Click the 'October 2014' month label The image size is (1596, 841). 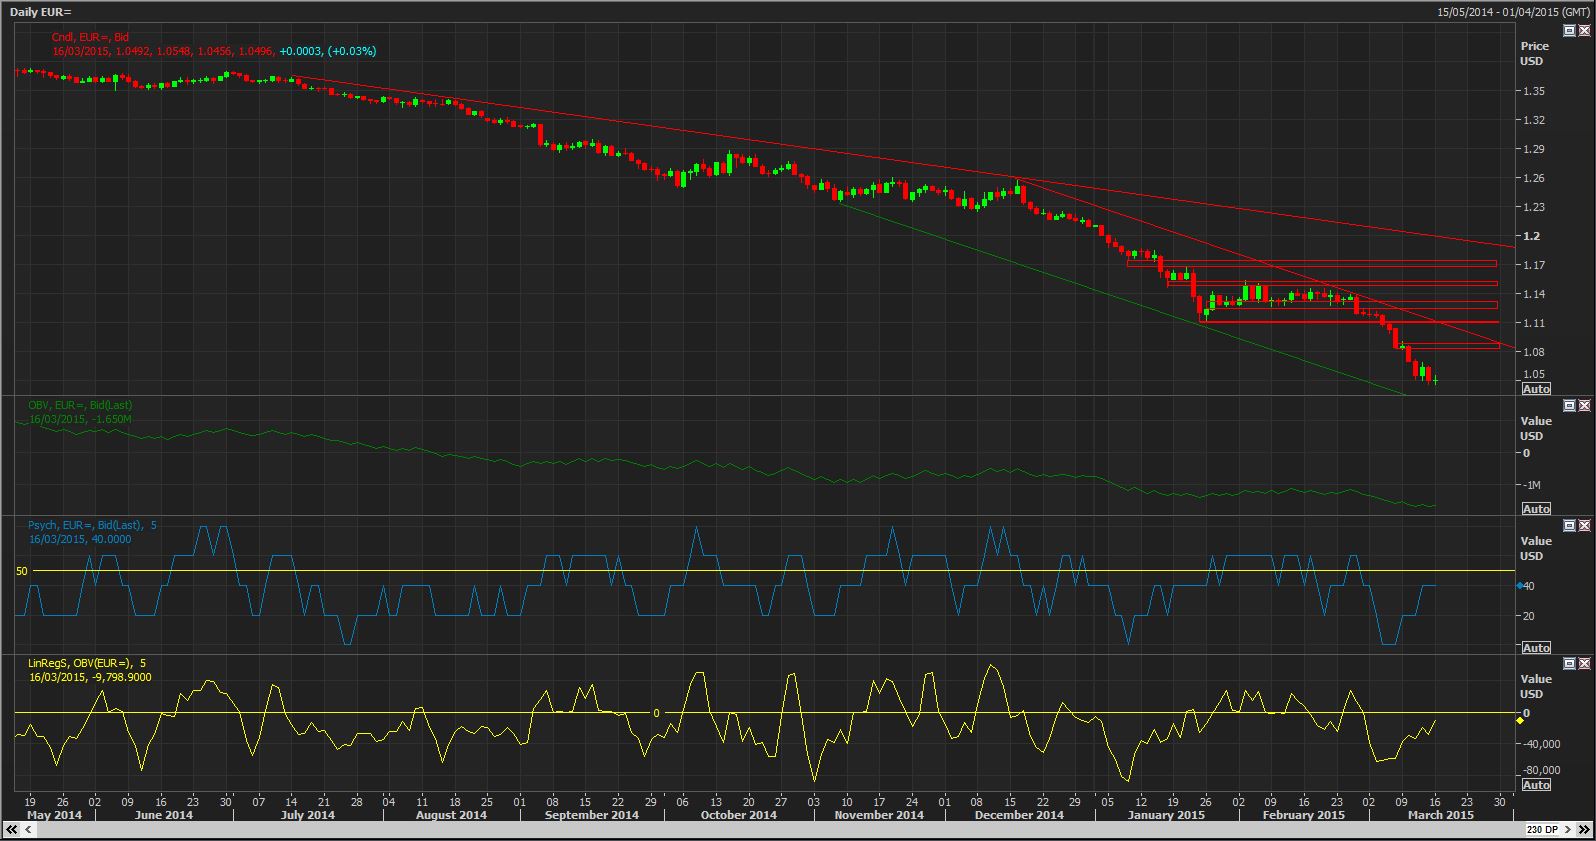point(738,815)
